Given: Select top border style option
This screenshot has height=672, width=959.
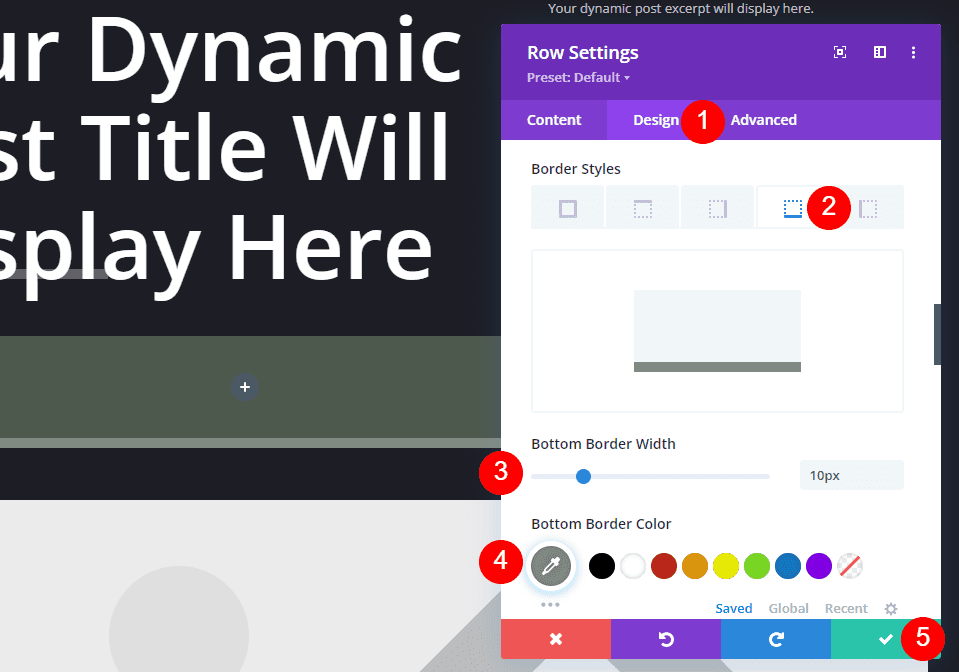Looking at the screenshot, I should [x=642, y=208].
